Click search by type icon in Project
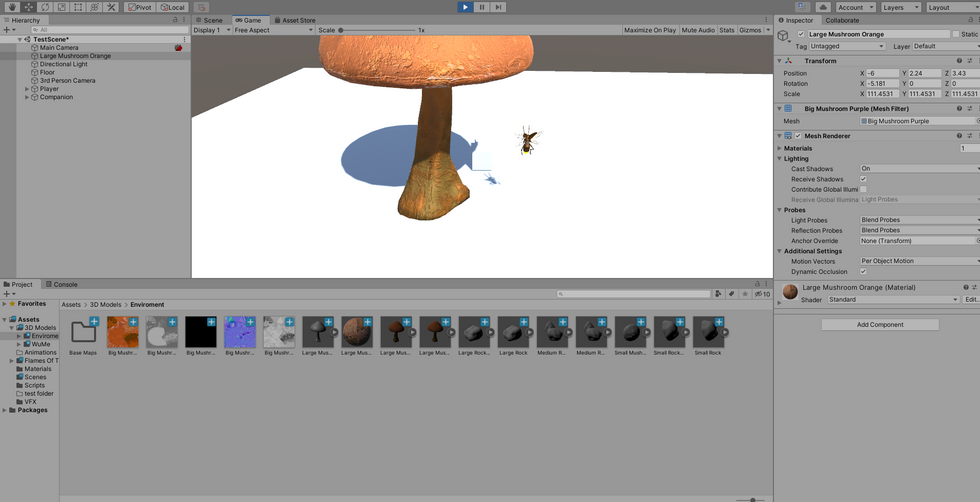 719,294
